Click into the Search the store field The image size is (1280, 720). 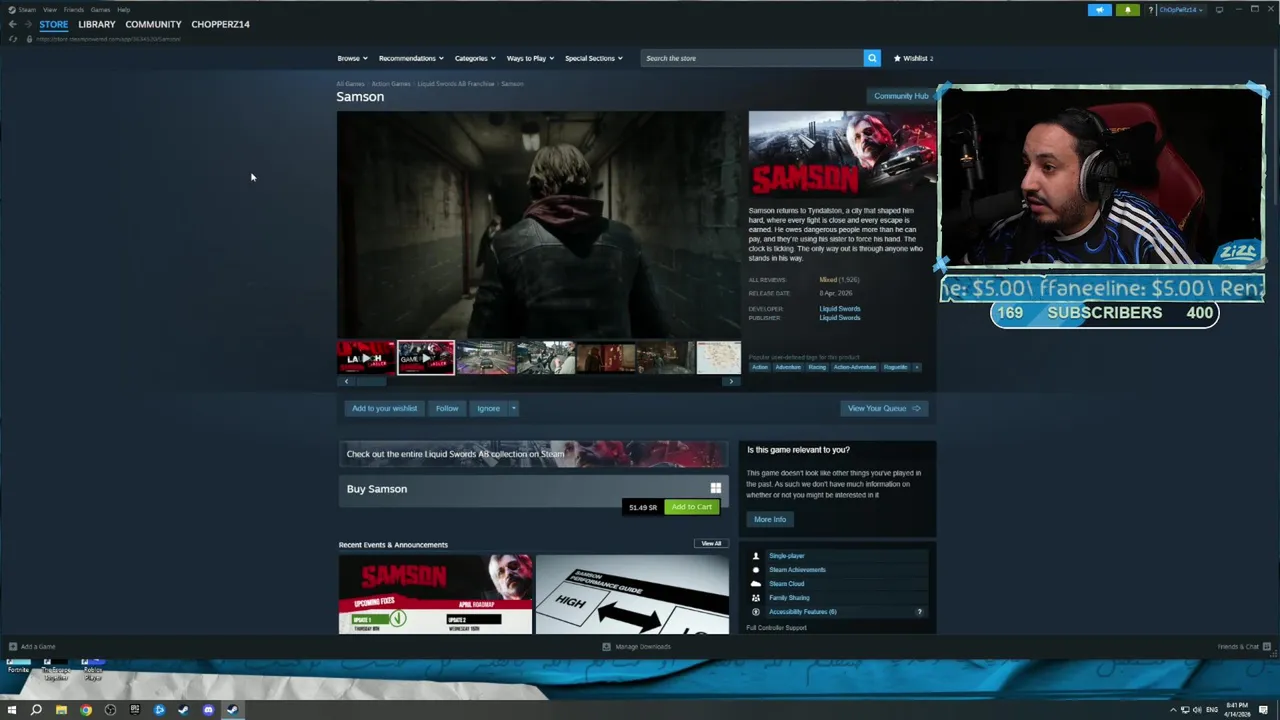click(752, 58)
